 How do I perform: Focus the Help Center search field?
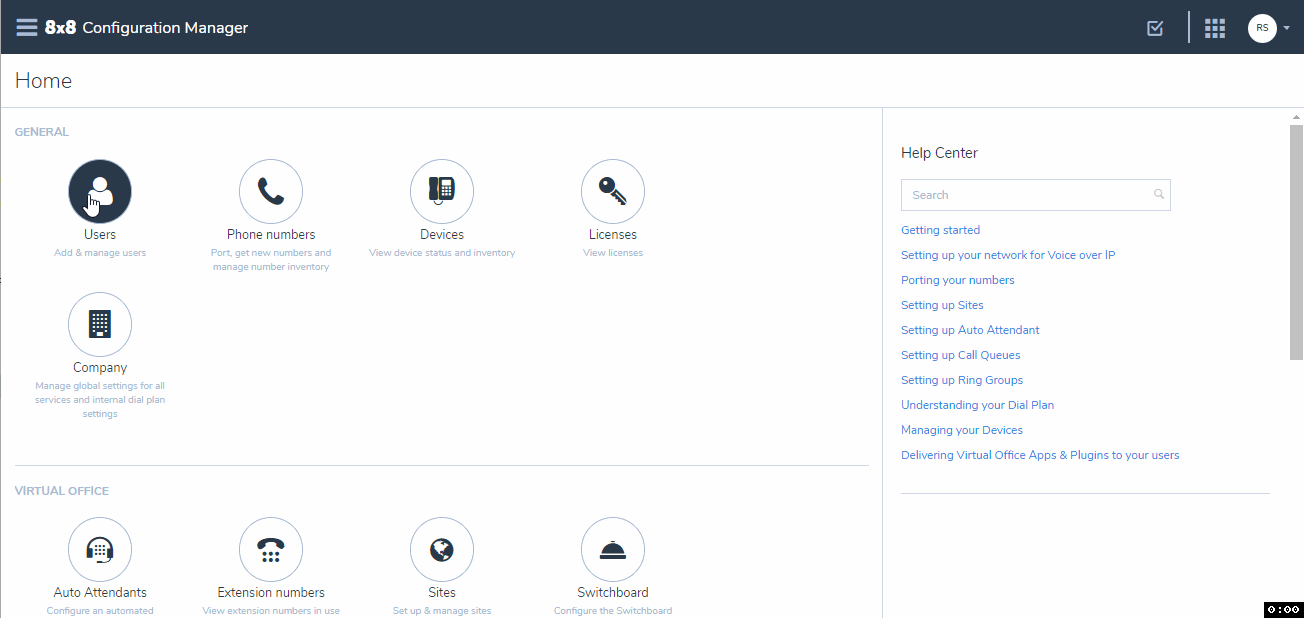tap(1035, 195)
